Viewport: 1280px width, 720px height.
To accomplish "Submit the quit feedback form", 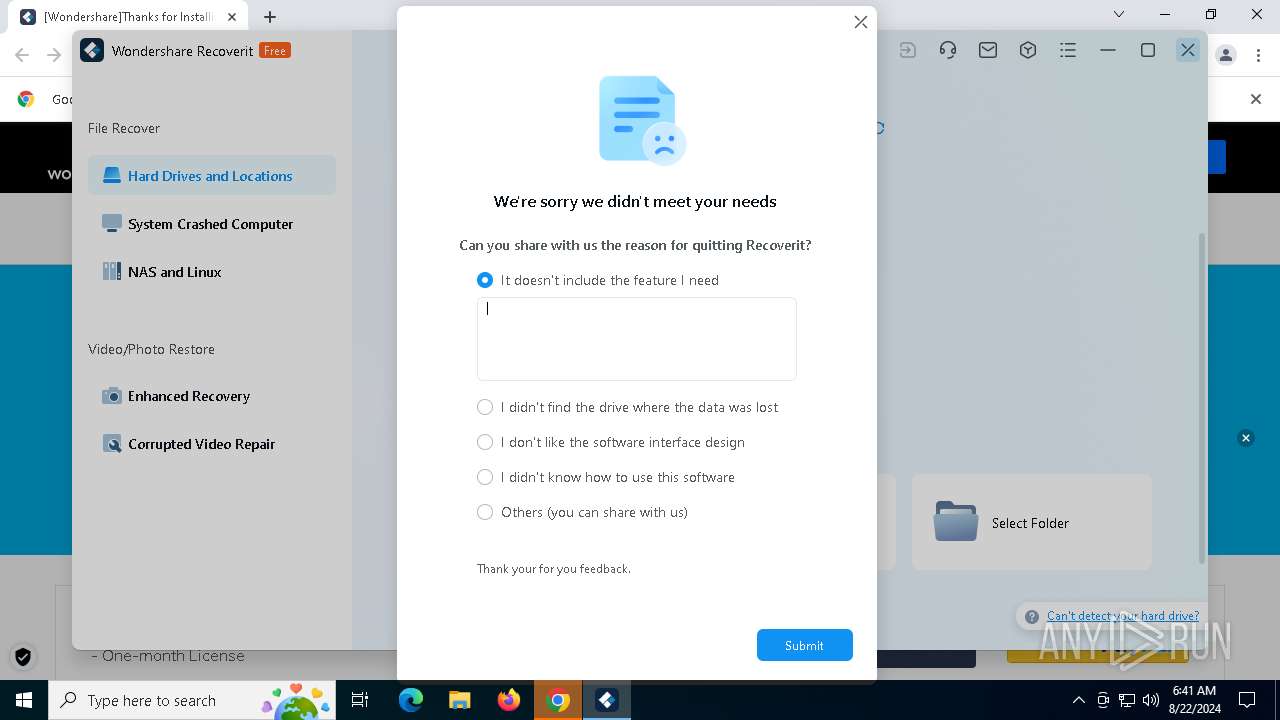I will 804,645.
